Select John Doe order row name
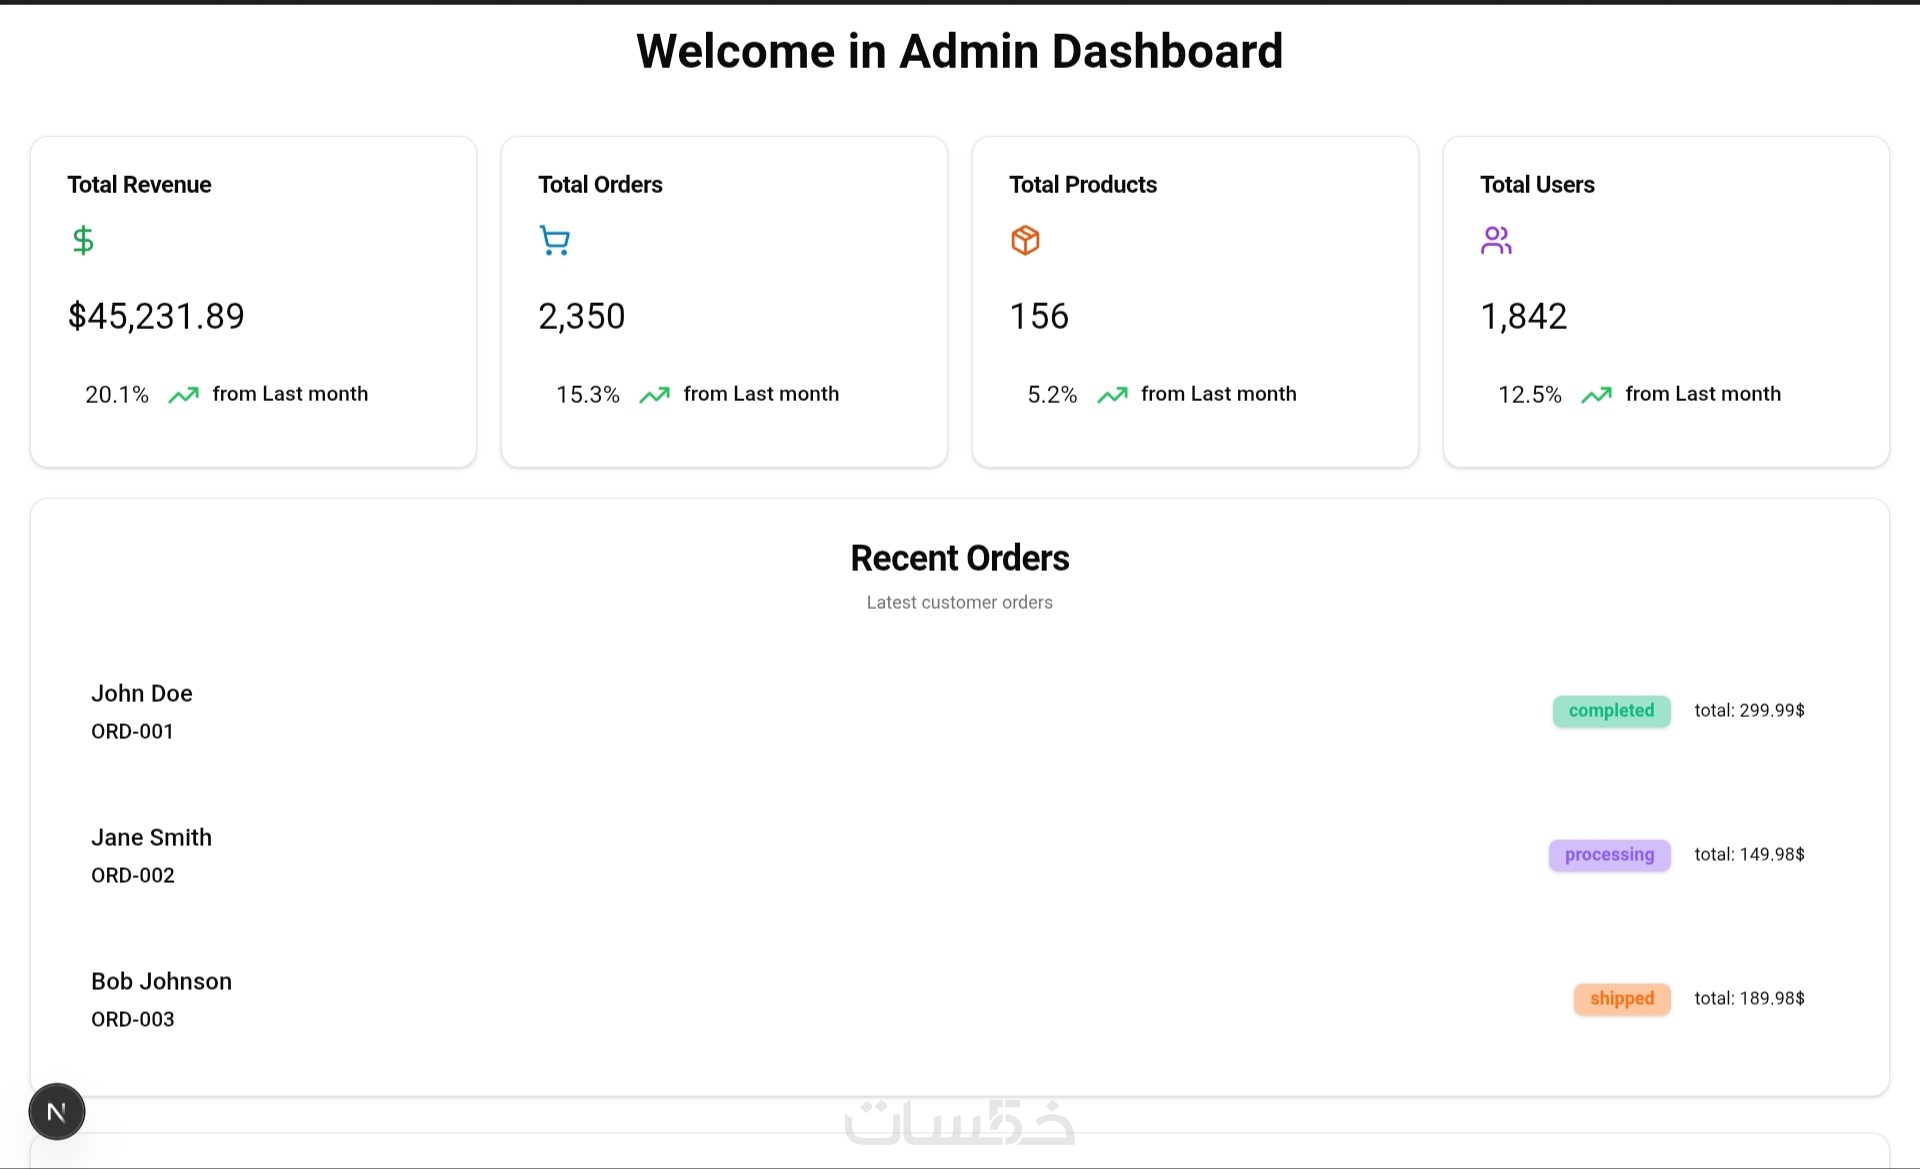The height and width of the screenshot is (1169, 1920). coord(142,693)
